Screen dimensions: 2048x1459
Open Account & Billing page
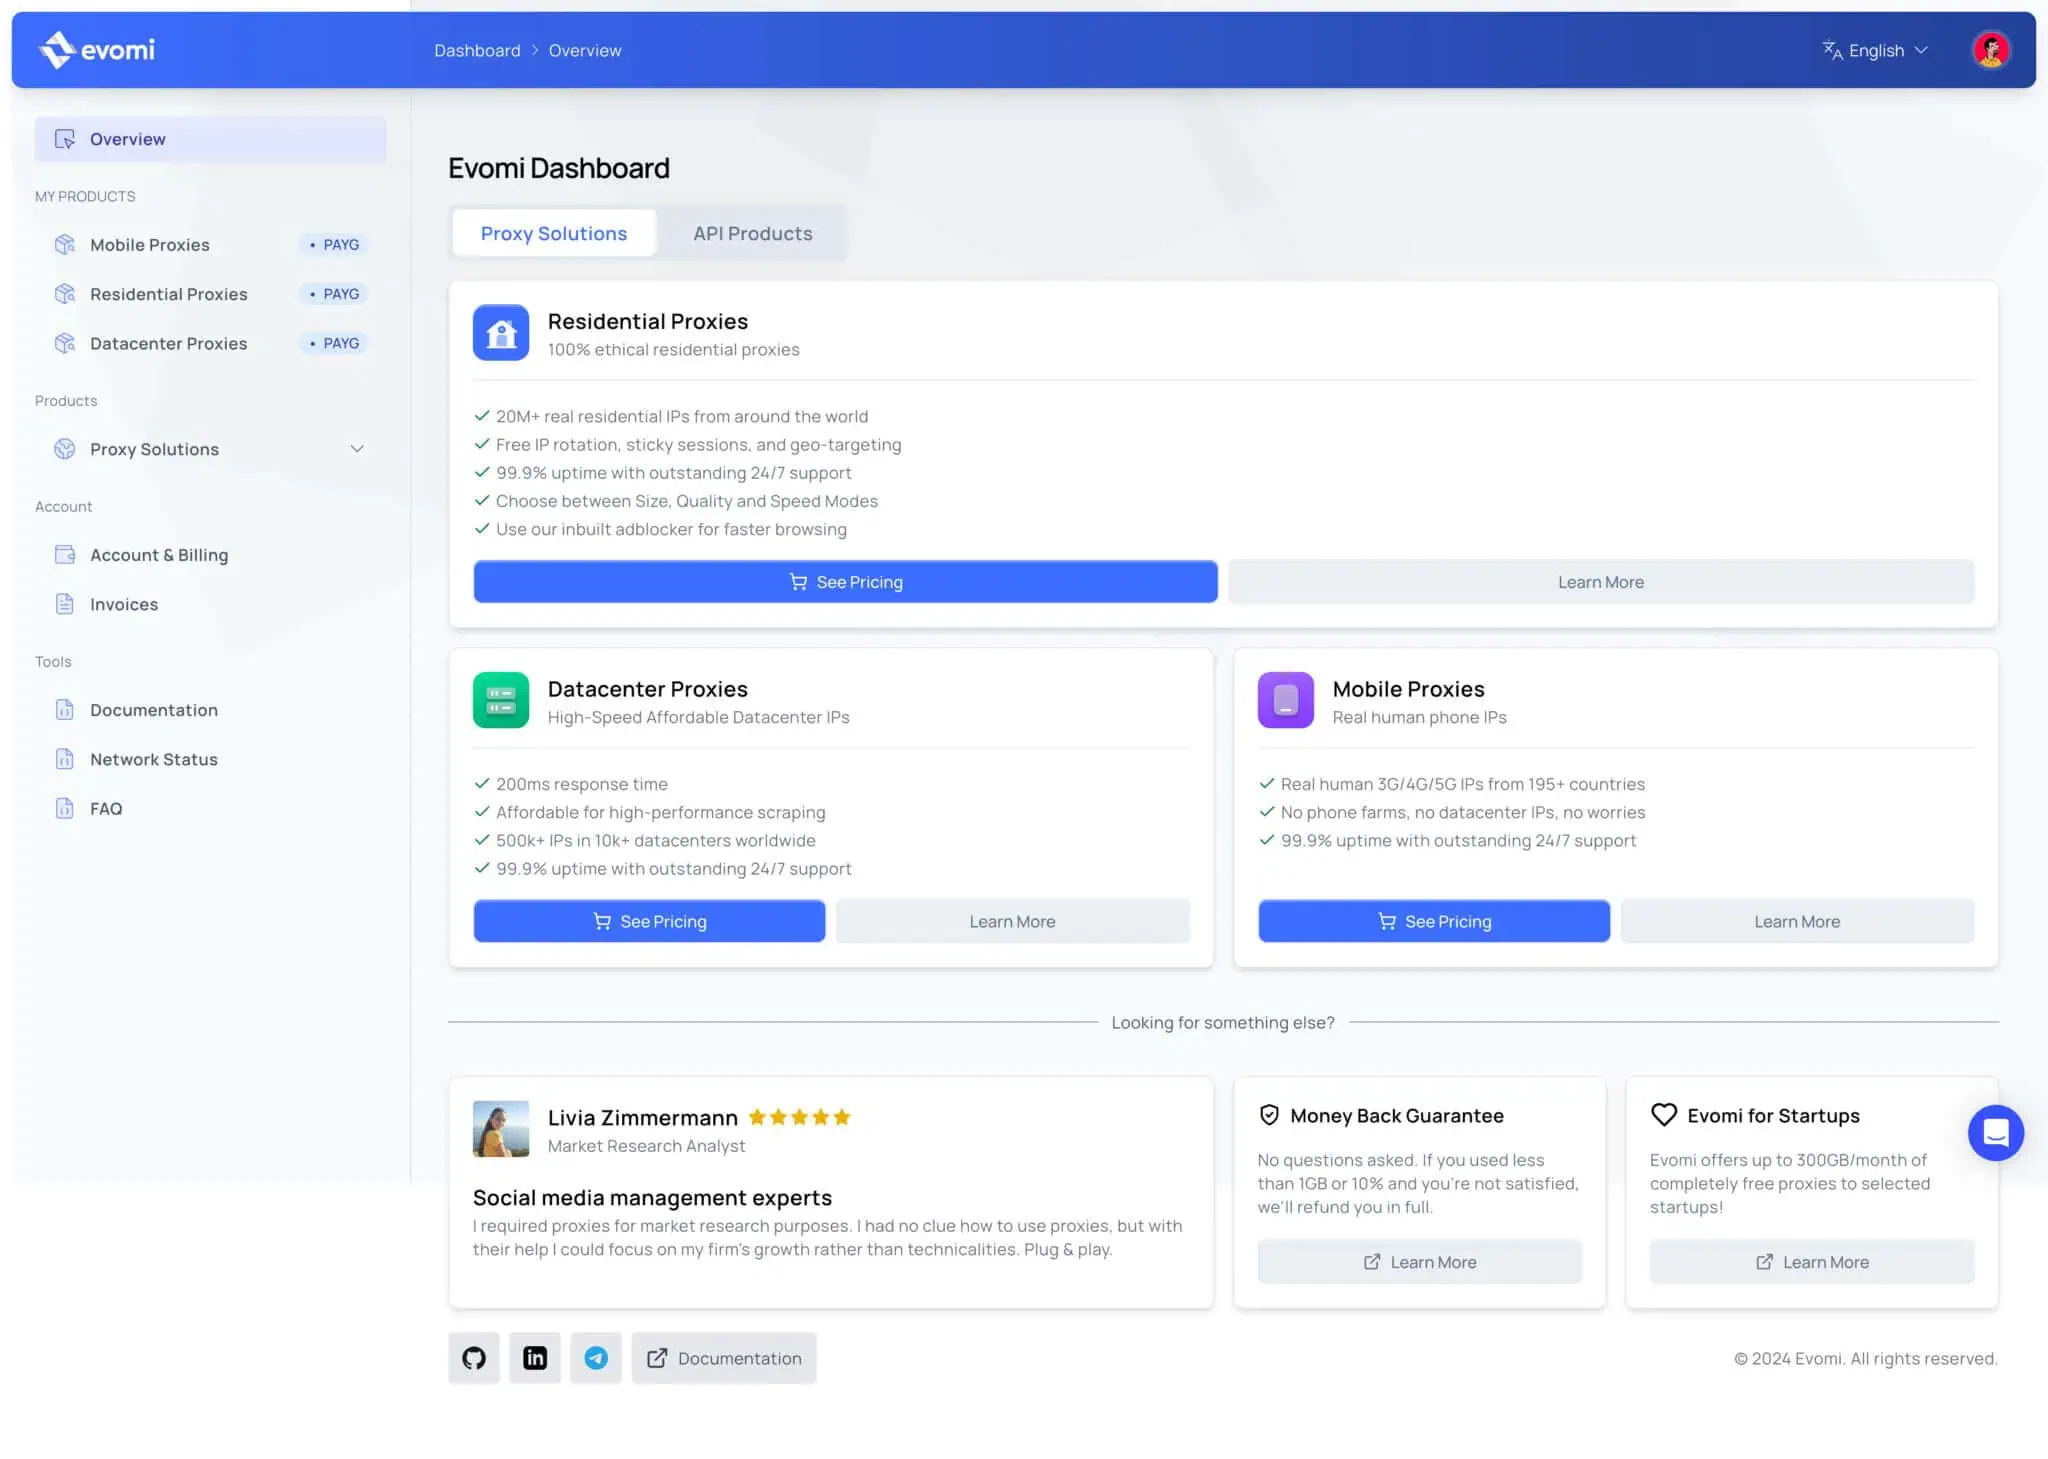pyautogui.click(x=210, y=555)
